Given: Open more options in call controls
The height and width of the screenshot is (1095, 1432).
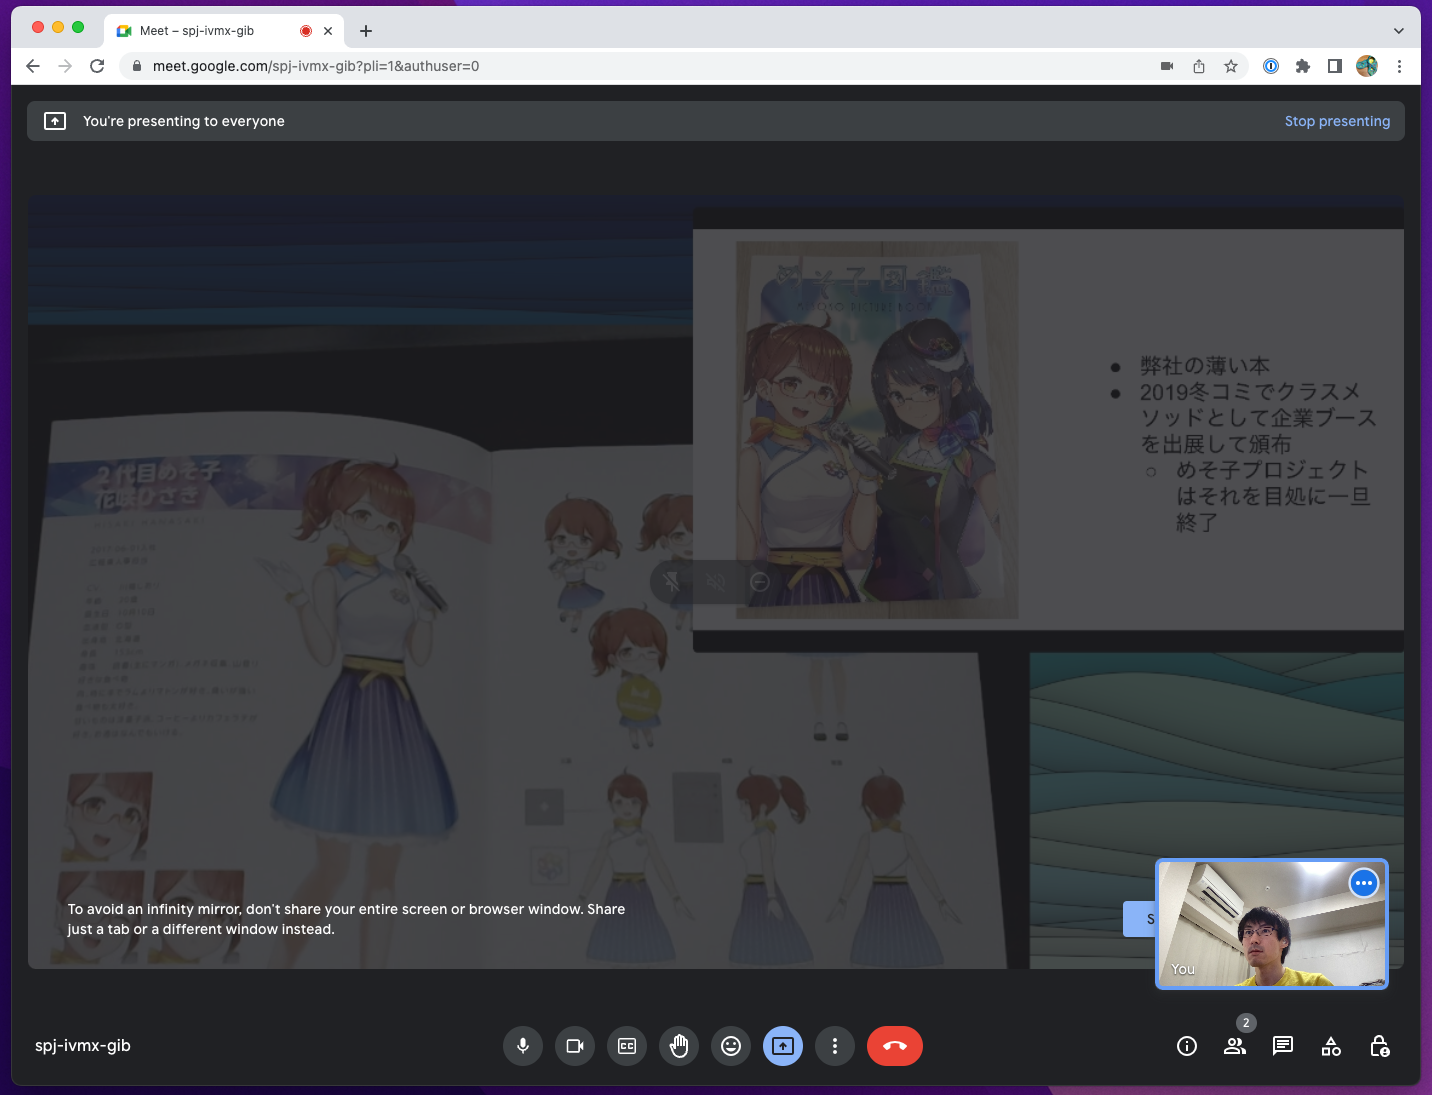Looking at the screenshot, I should pyautogui.click(x=835, y=1046).
